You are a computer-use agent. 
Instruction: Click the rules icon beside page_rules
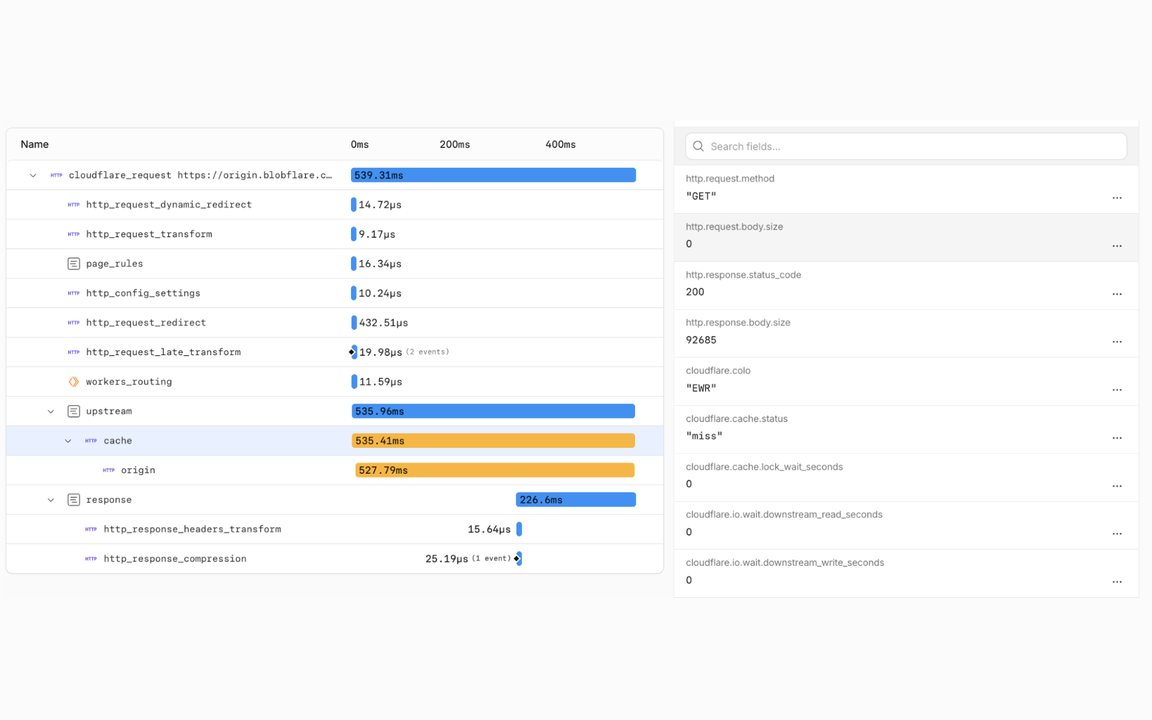pos(73,264)
